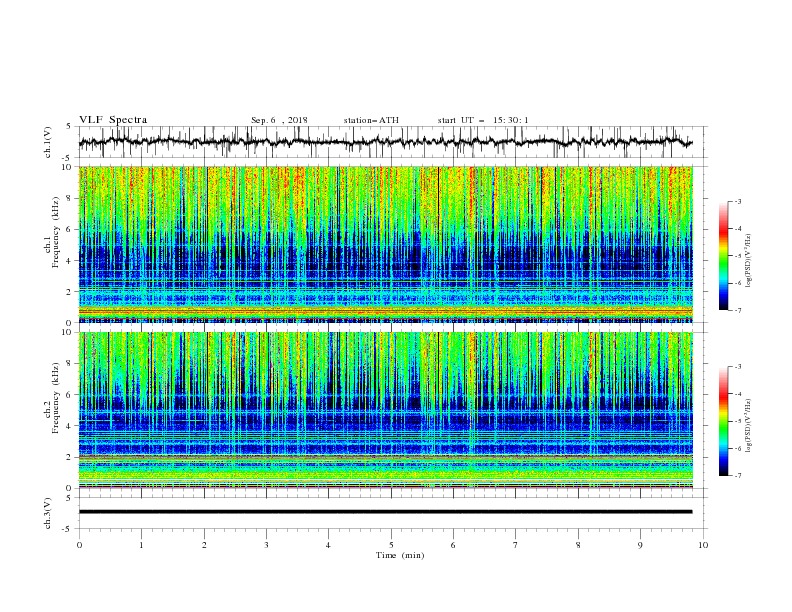
Task: Click the "station=ATH" header label
Action: point(371,120)
